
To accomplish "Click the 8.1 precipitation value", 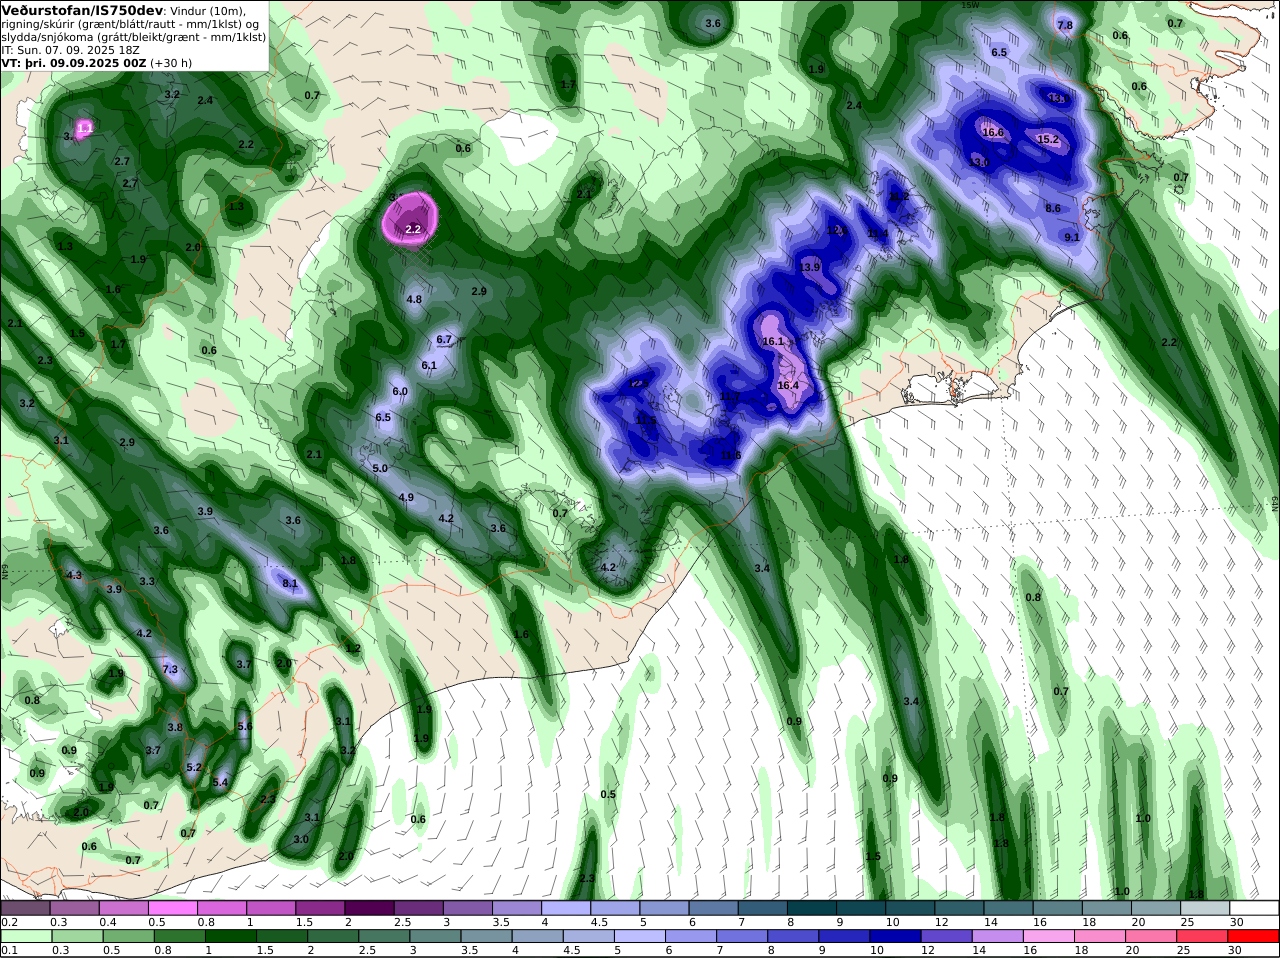I will pyautogui.click(x=290, y=583).
